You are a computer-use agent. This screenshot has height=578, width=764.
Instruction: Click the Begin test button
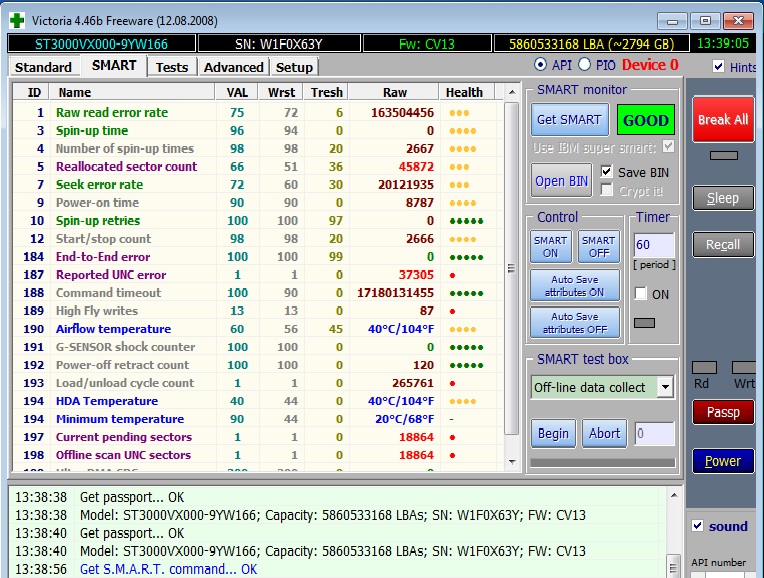(554, 433)
